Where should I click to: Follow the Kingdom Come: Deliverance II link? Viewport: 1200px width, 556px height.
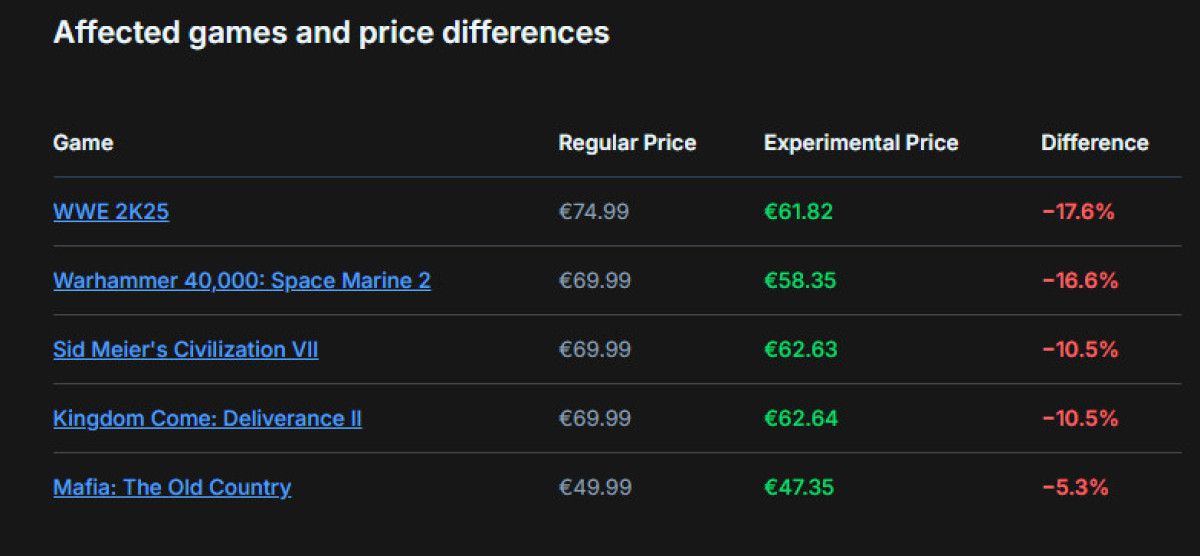pyautogui.click(x=207, y=418)
